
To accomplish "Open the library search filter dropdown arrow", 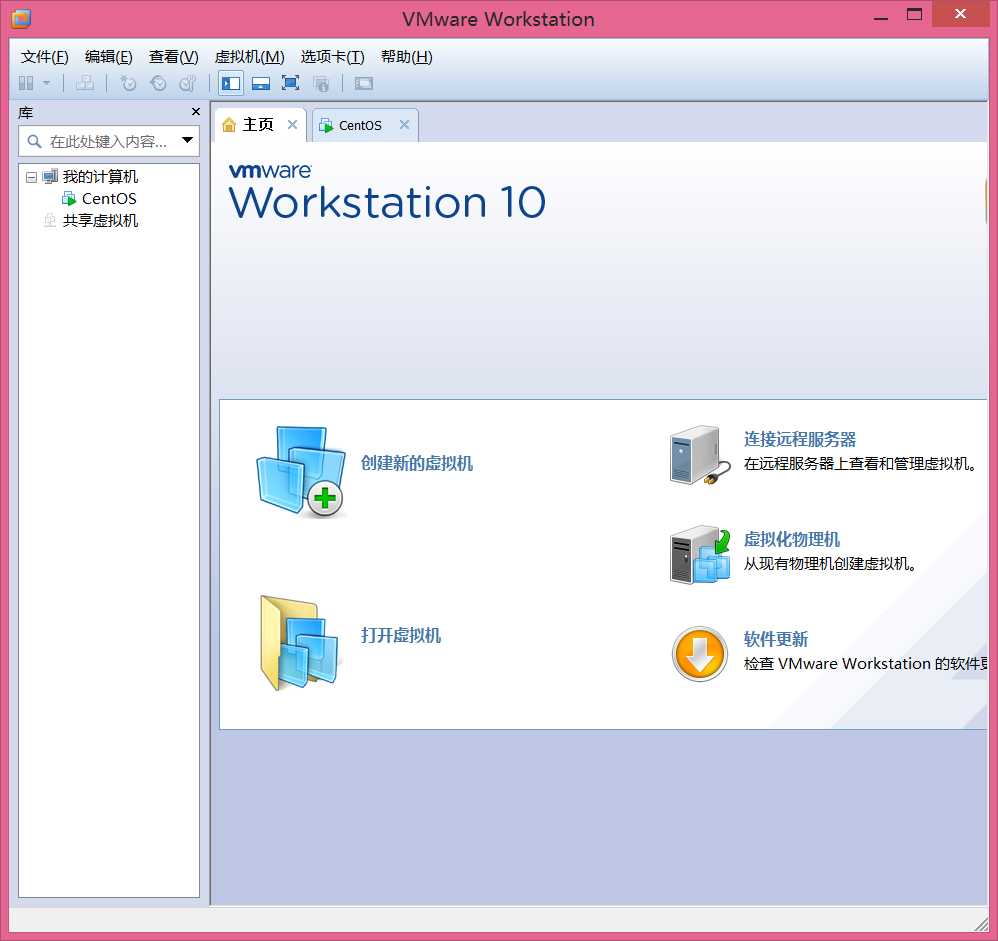I will (187, 140).
